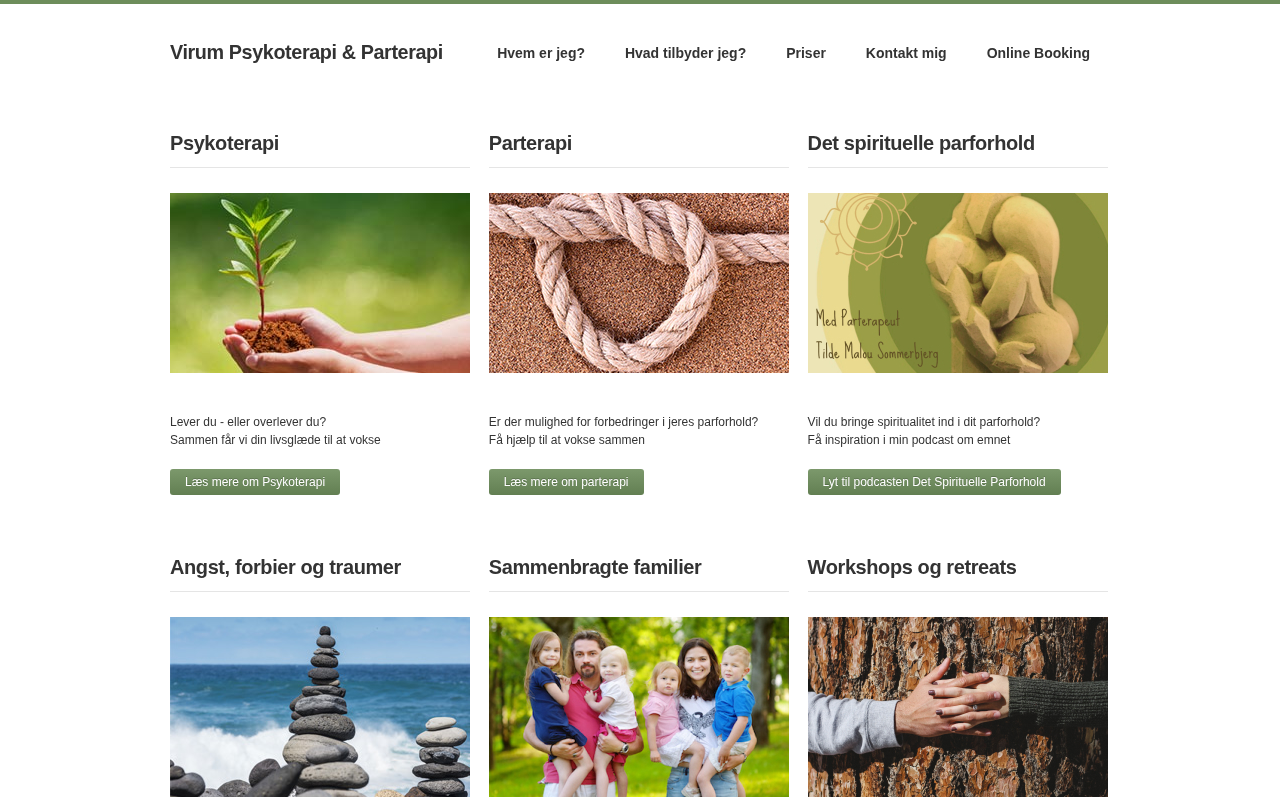The width and height of the screenshot is (1280, 800).
Task: Open the Virum Psykoterapi & Parterapi site title
Action: [x=306, y=52]
